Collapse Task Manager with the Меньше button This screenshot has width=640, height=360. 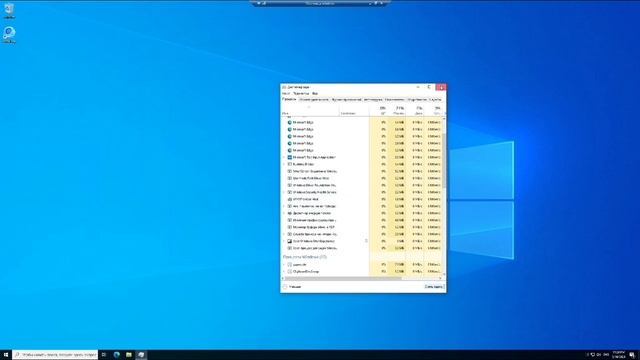(x=292, y=287)
